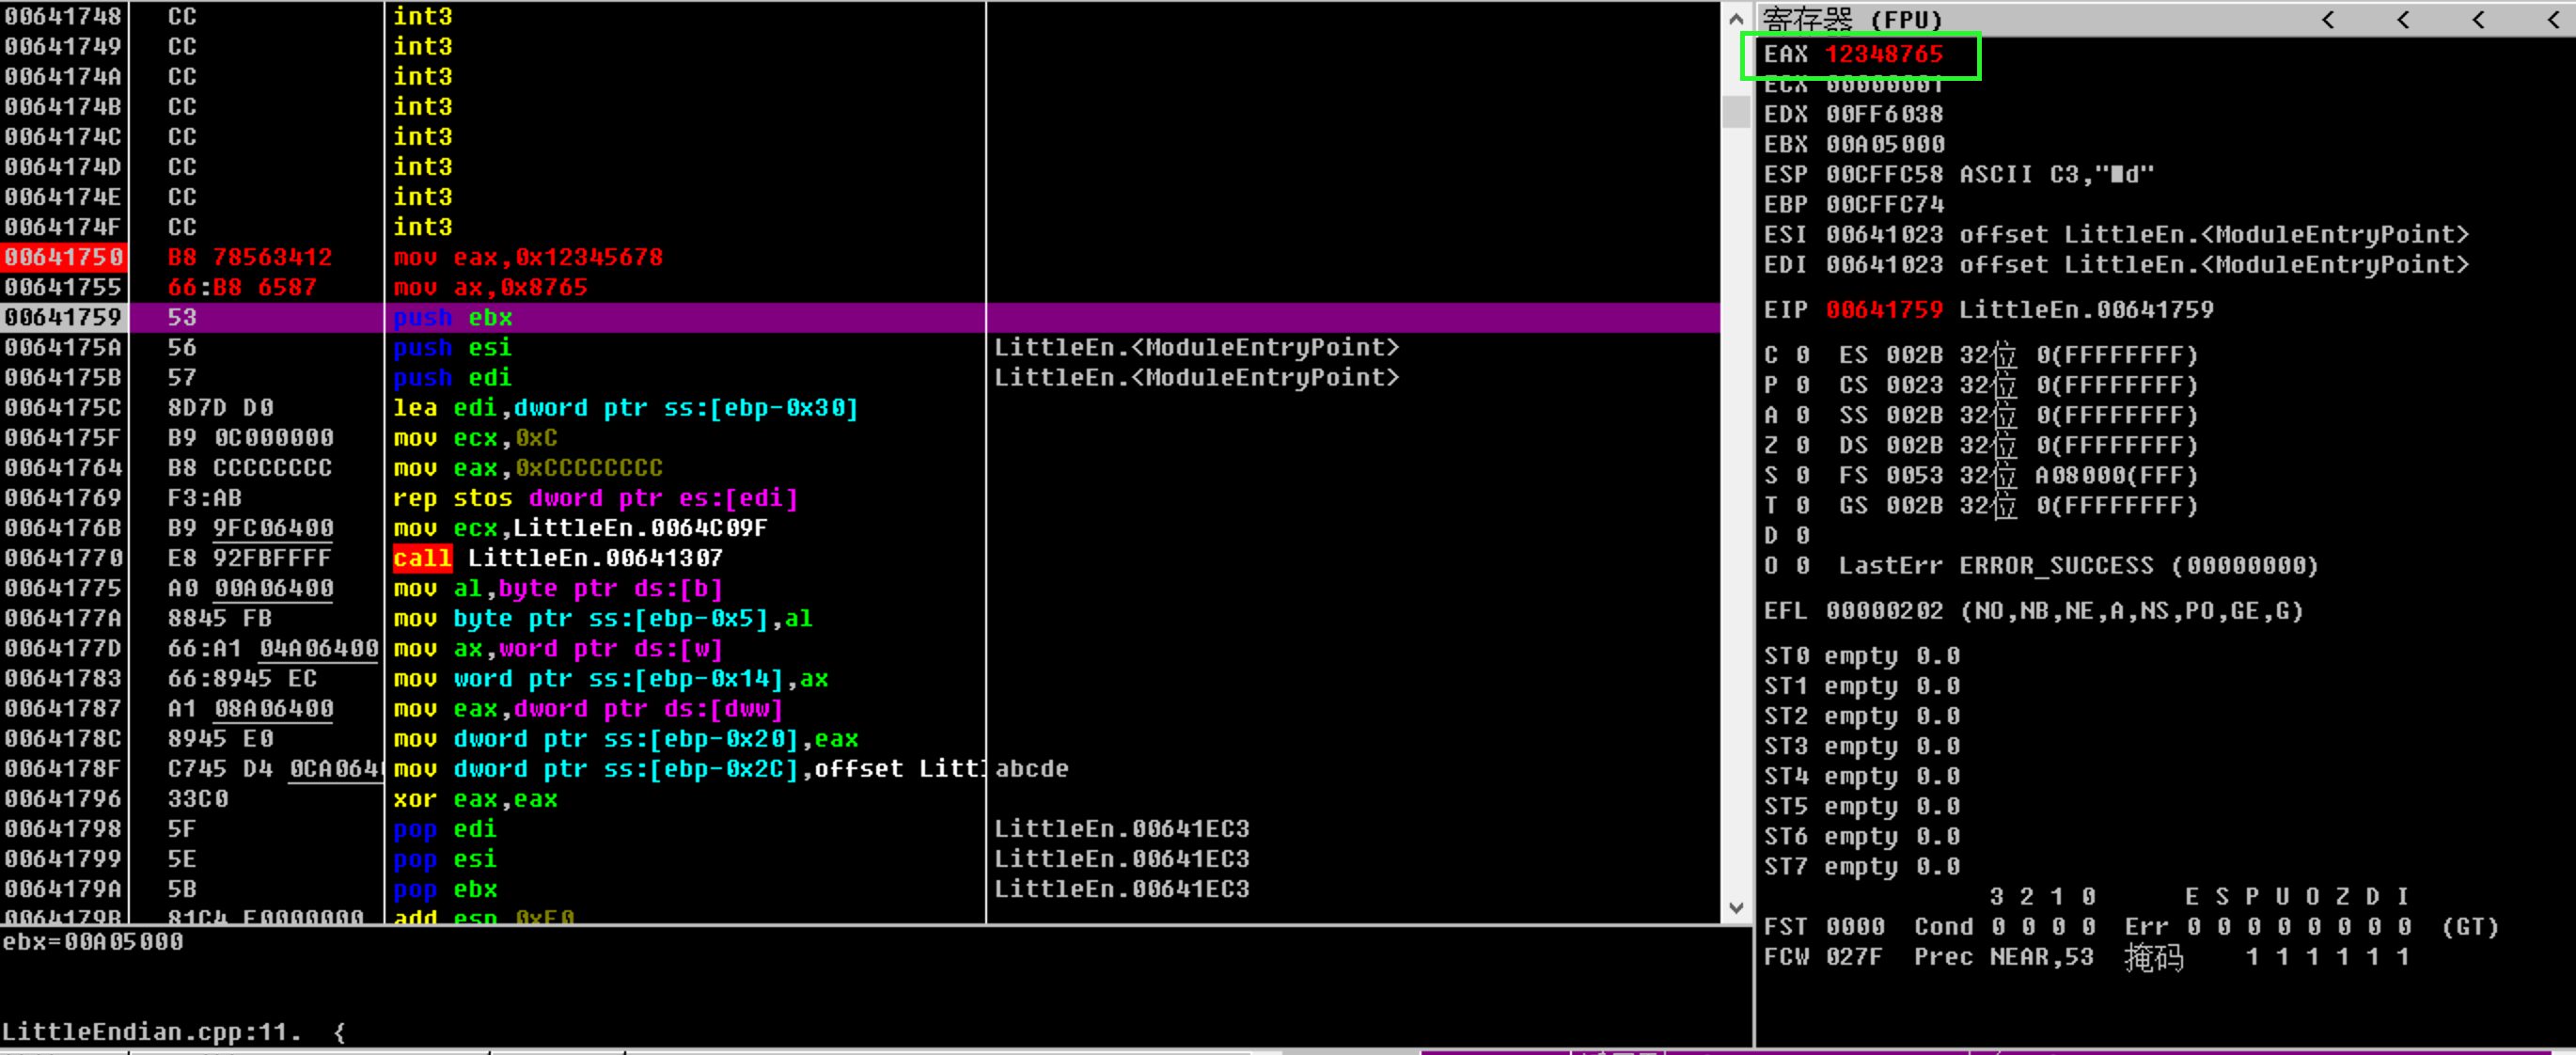Click the P parity flag value
This screenshot has width=2576, height=1055.
(x=1802, y=384)
